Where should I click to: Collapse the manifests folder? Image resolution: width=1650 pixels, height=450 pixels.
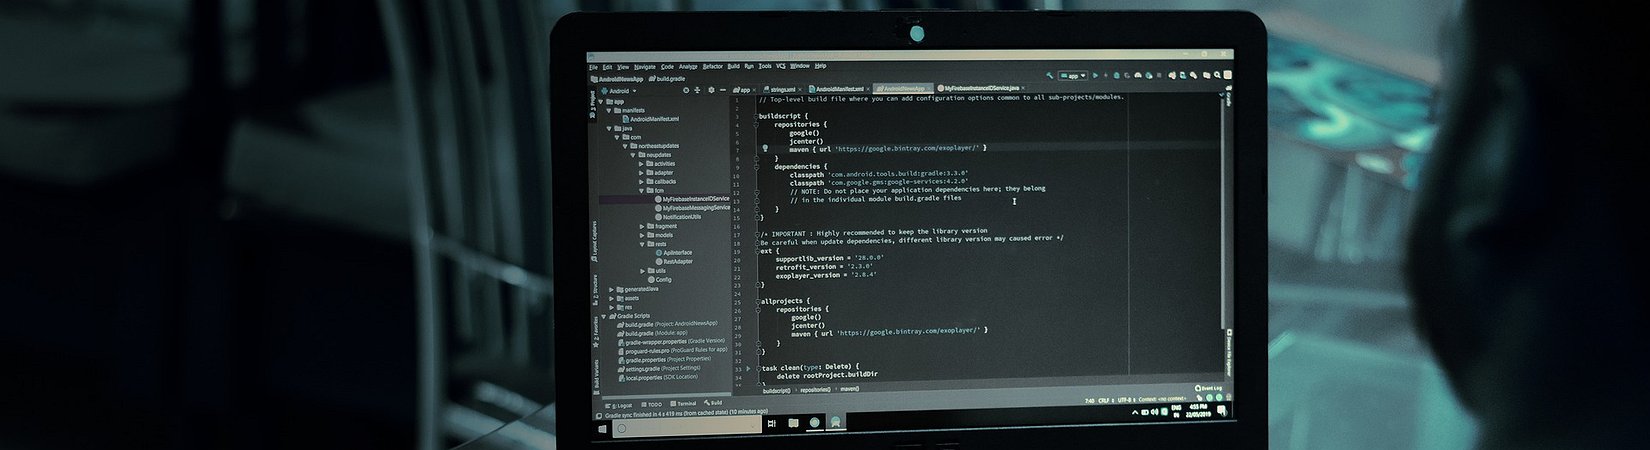[x=609, y=110]
